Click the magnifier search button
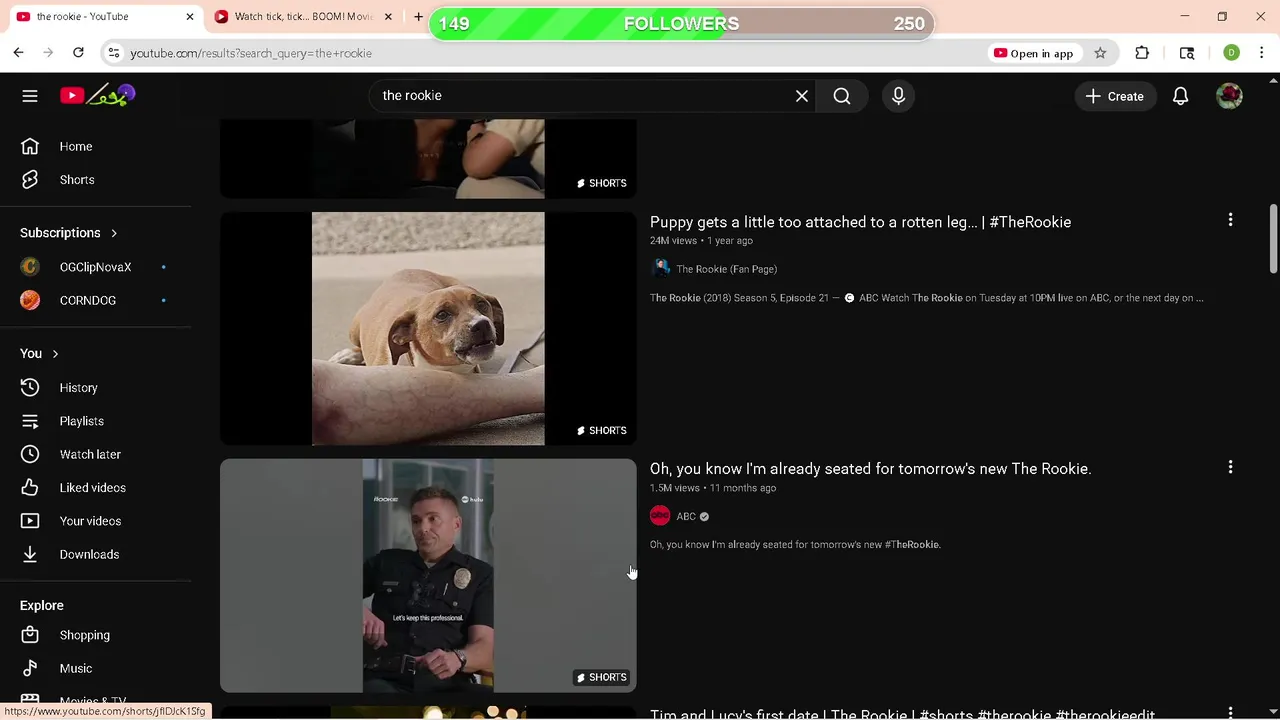The height and width of the screenshot is (720, 1280). (x=842, y=96)
